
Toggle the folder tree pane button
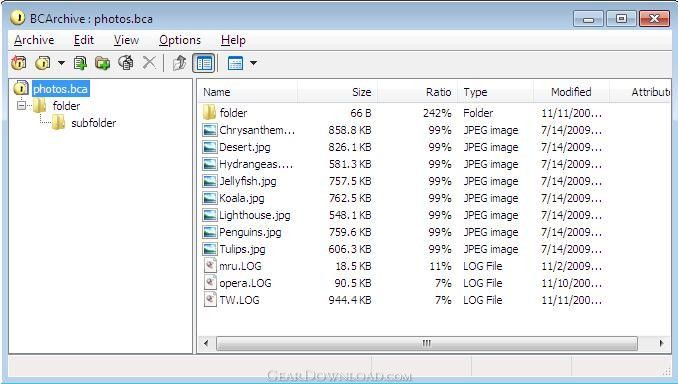pos(204,63)
